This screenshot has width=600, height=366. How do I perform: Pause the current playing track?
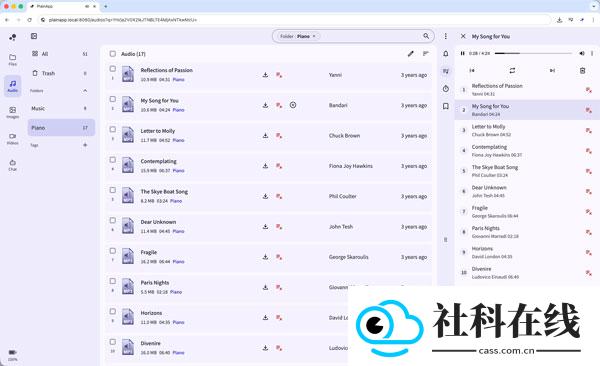[463, 54]
